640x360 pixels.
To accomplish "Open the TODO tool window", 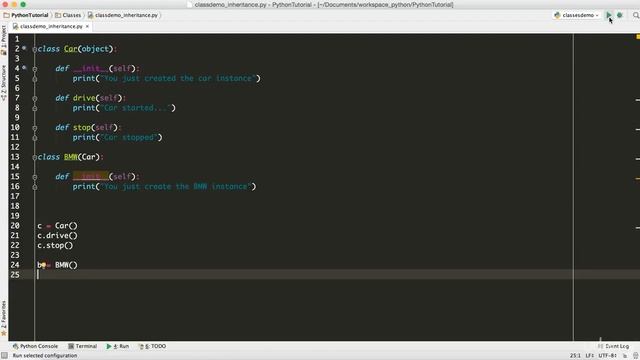I will point(152,346).
